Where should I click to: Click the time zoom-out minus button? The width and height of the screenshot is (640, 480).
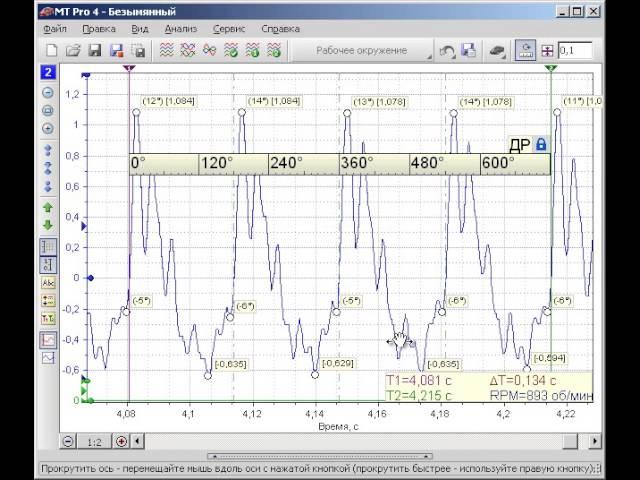click(x=68, y=441)
